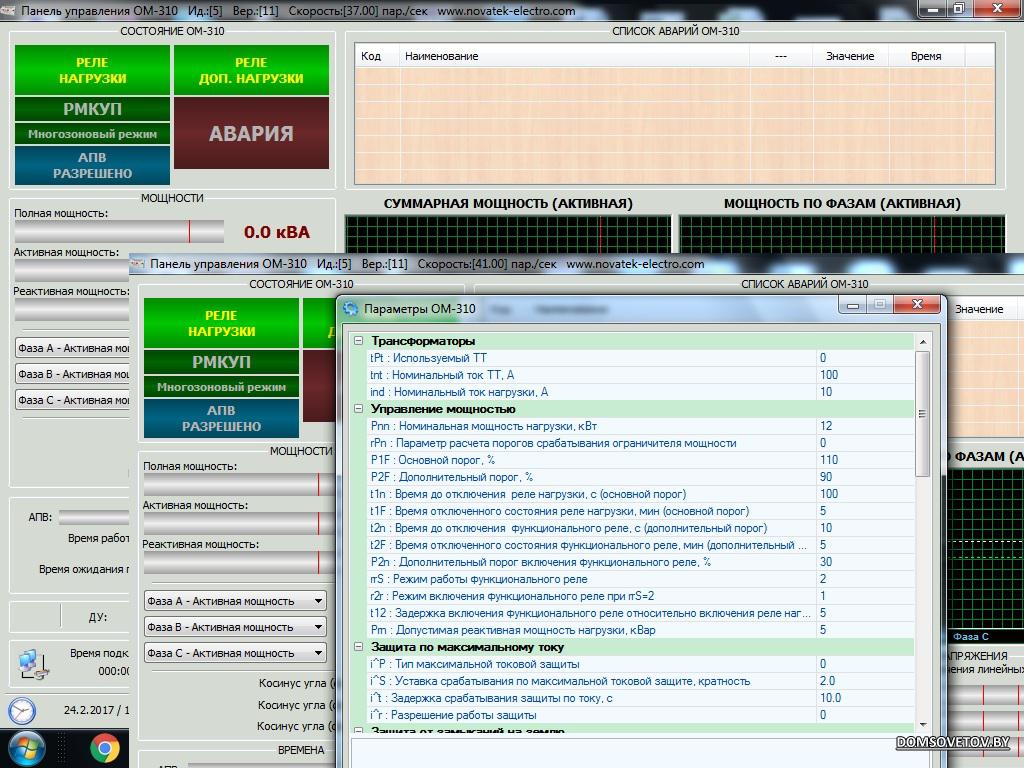Select the row P2n : Дополнительный порог включения функционального реле

[x=640, y=562]
